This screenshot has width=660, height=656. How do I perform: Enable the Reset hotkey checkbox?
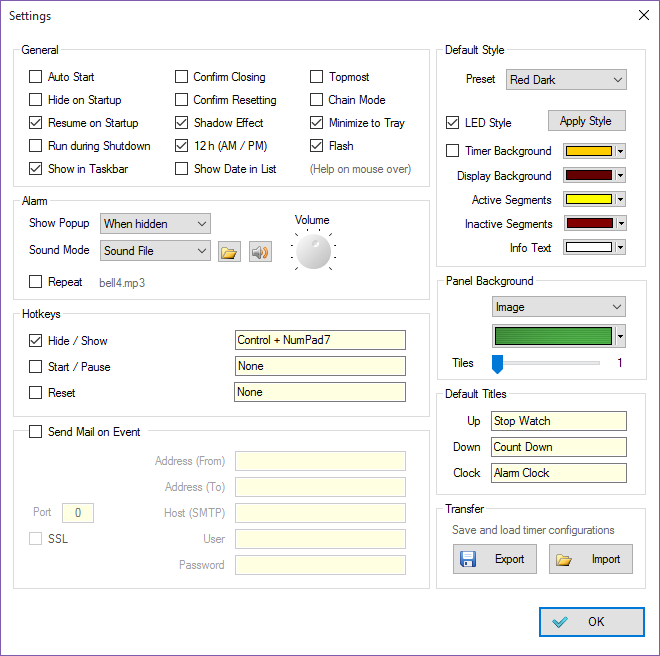coord(35,392)
